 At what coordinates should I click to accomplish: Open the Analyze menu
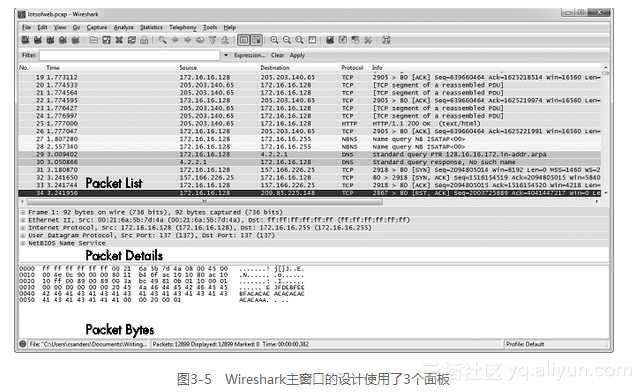[x=123, y=27]
